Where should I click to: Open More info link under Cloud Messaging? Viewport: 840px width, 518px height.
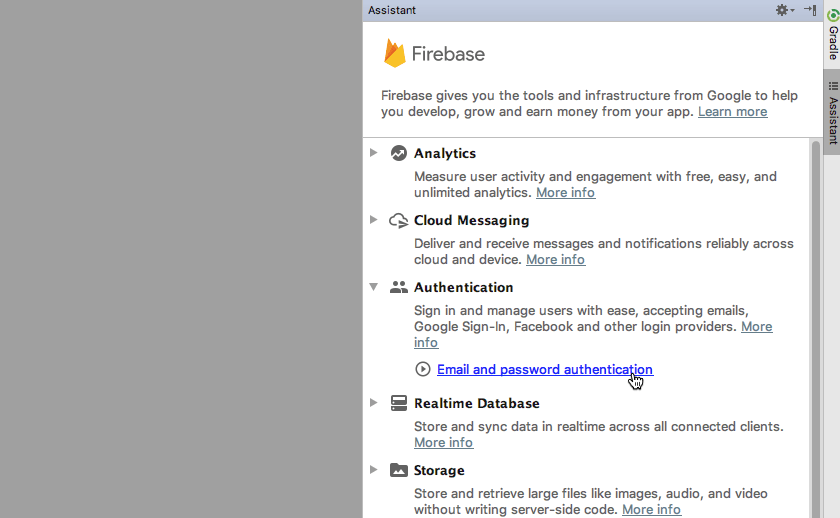[556, 259]
